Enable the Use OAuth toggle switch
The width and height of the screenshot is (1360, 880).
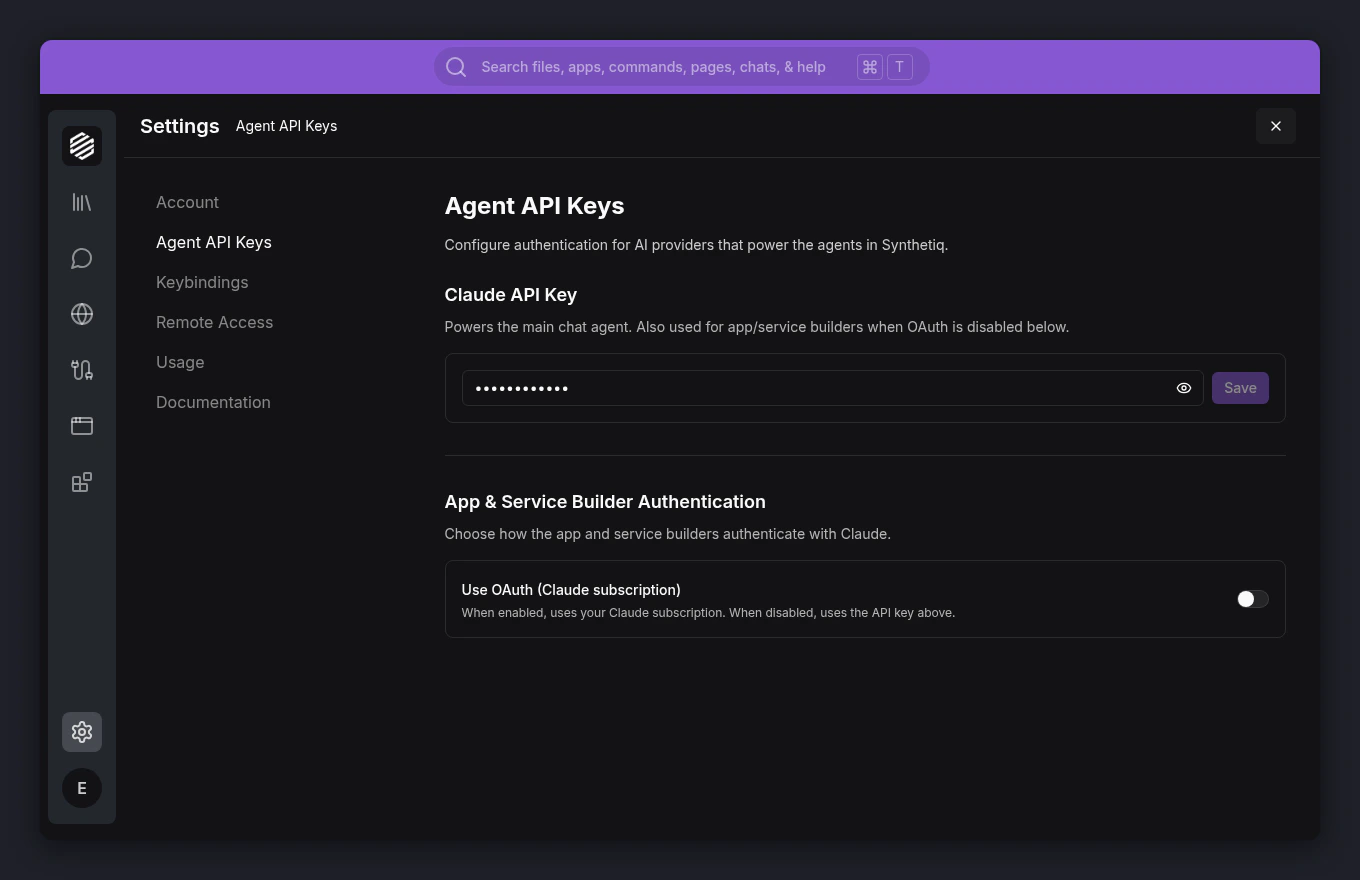1252,599
